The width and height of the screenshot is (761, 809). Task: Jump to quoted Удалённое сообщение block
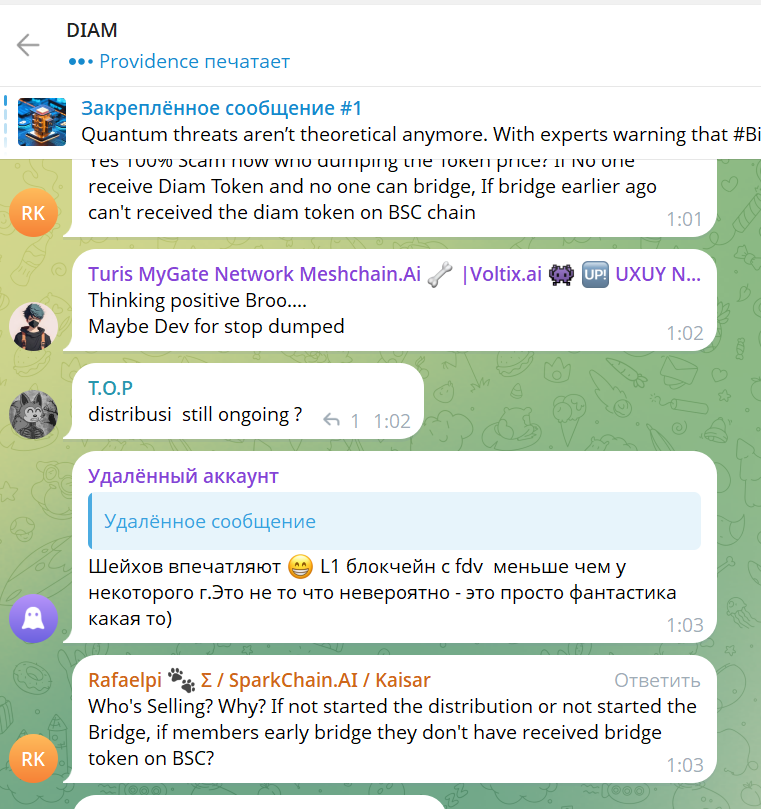tap(395, 521)
